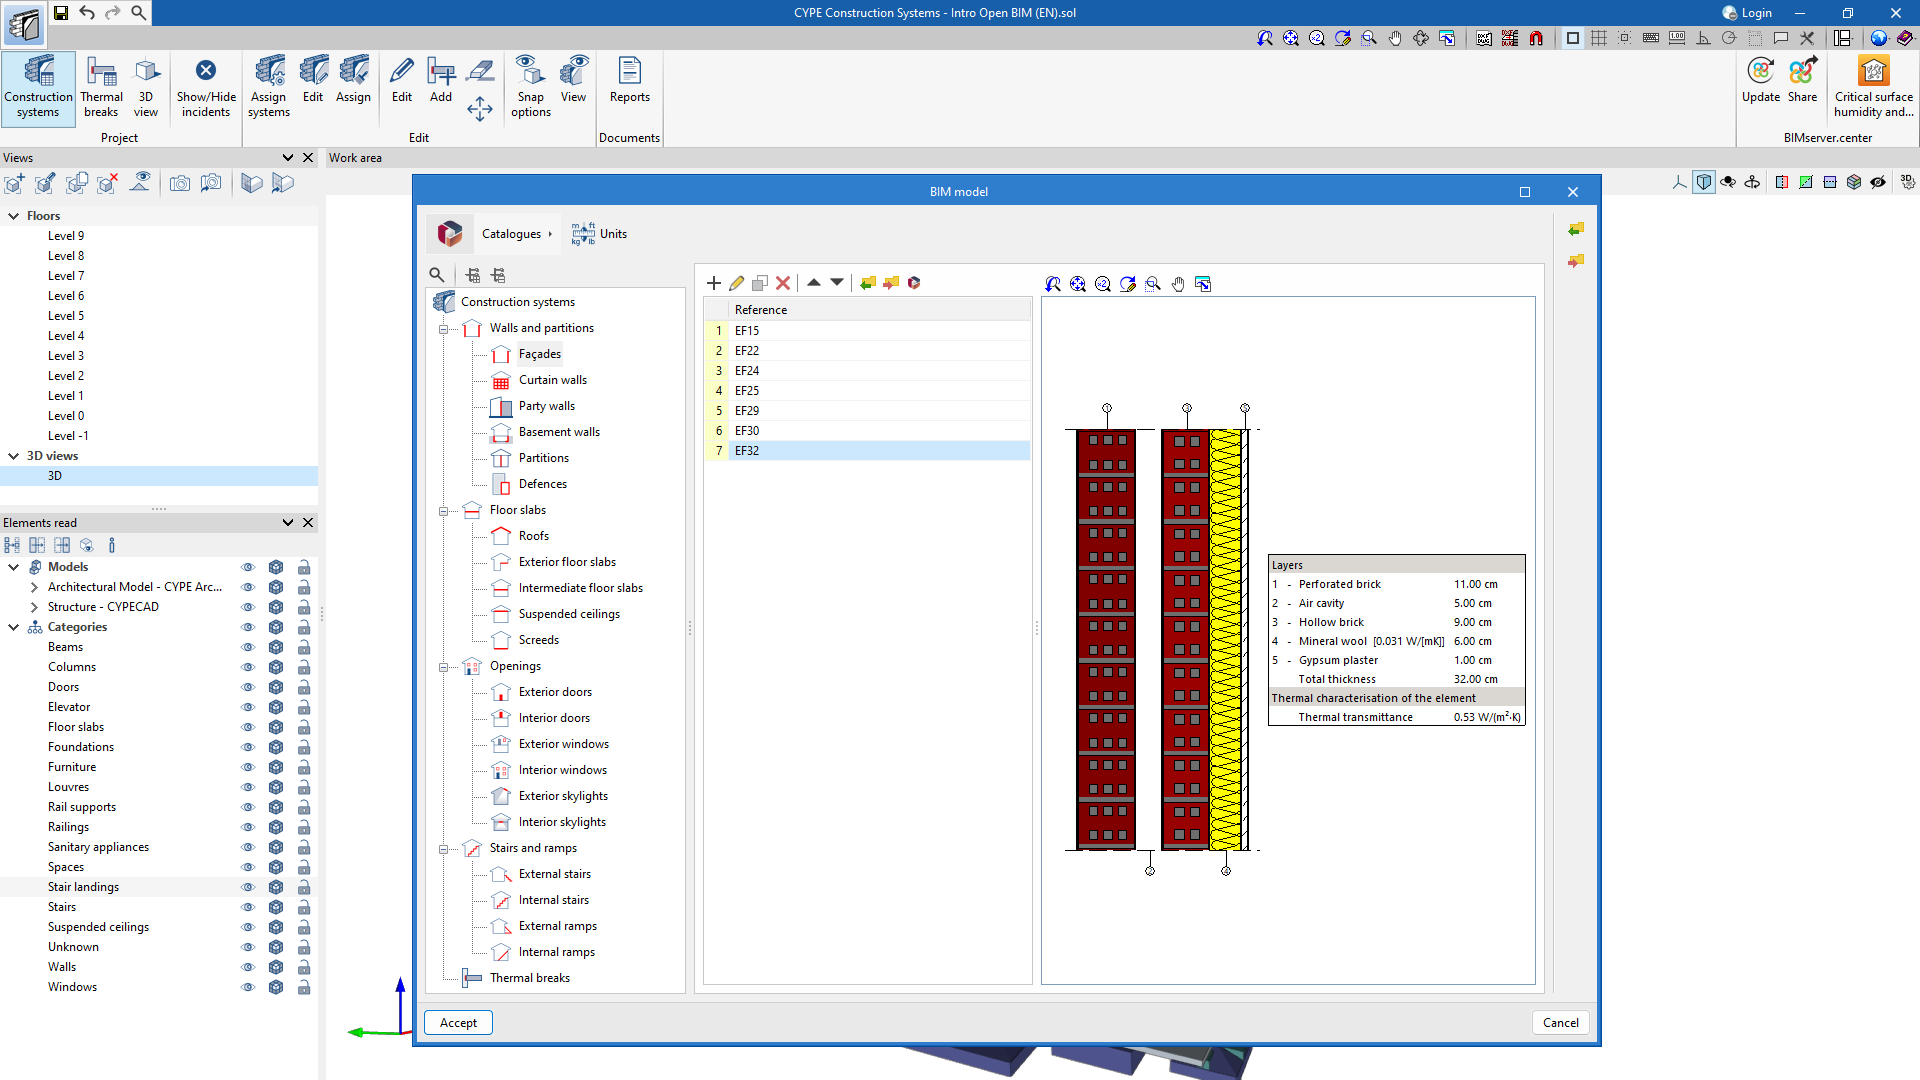Toggle lock icon for Doors category
1920x1080 pixels.
pos(304,687)
